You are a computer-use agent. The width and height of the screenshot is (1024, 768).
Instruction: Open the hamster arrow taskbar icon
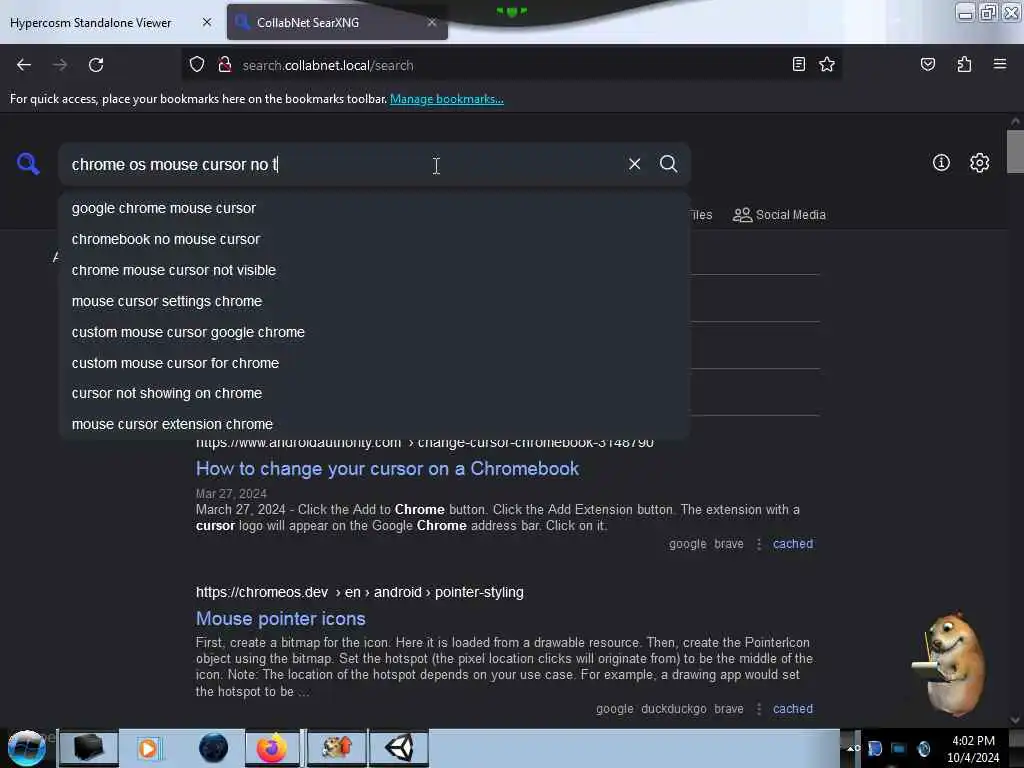337,748
